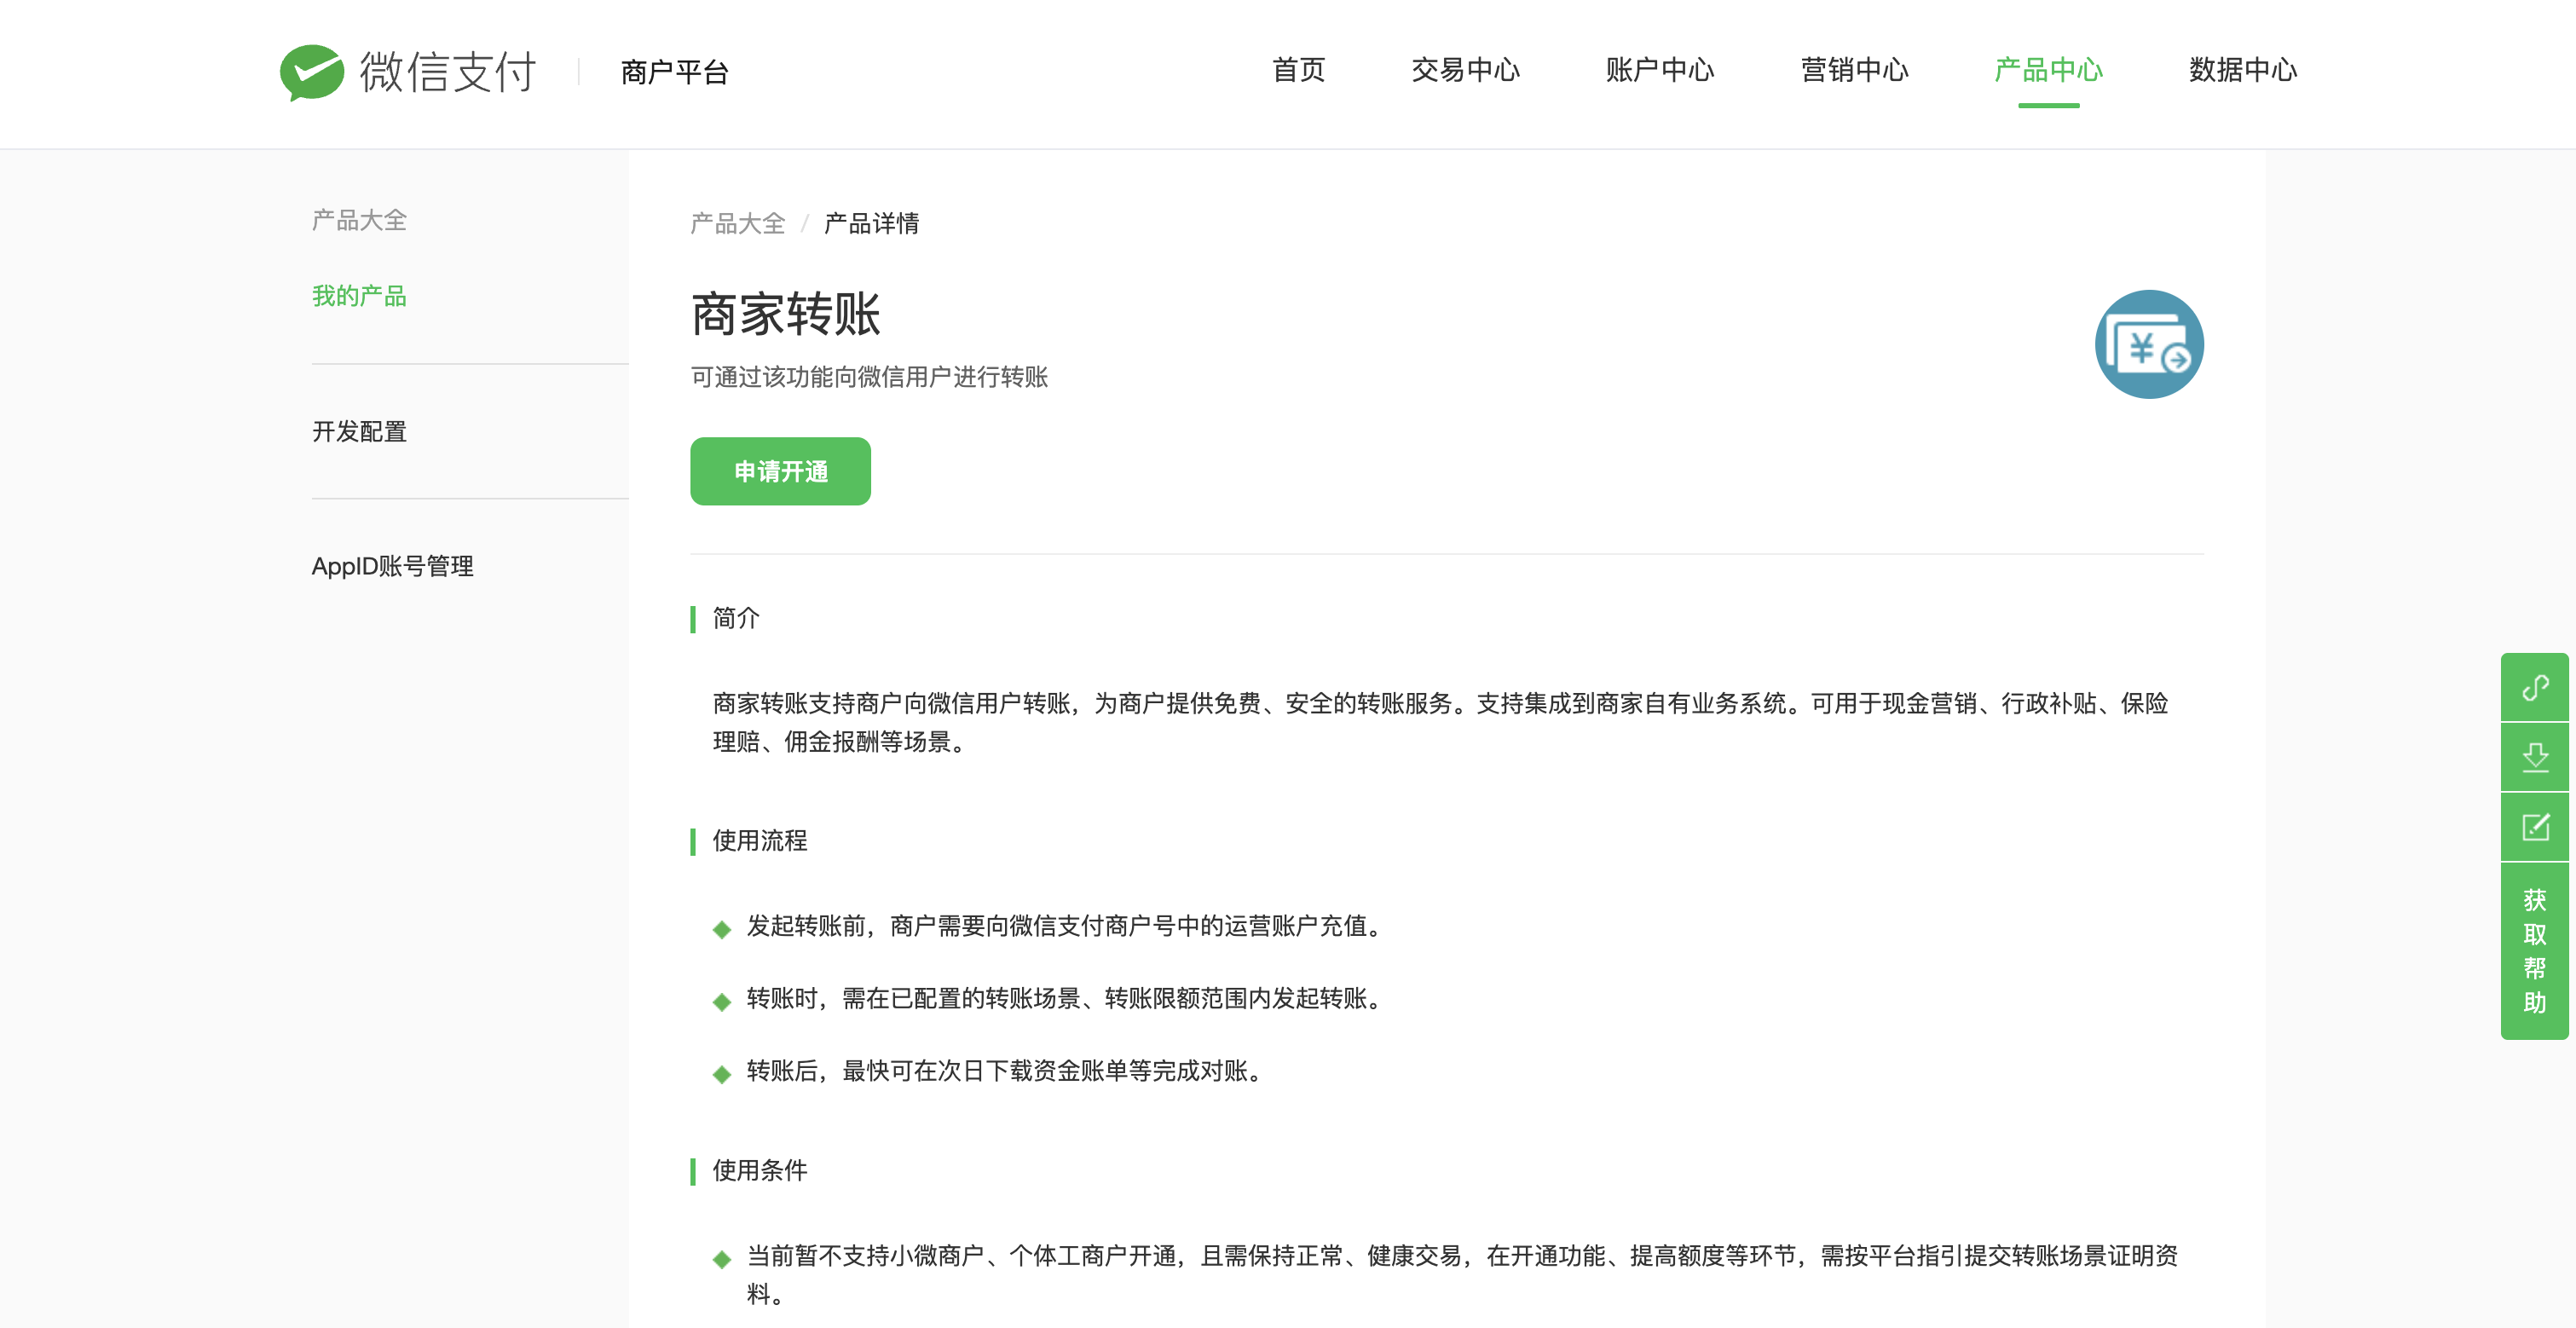2576x1328 pixels.
Task: Click the WeChat Pay green logo icon
Action: coord(311,72)
